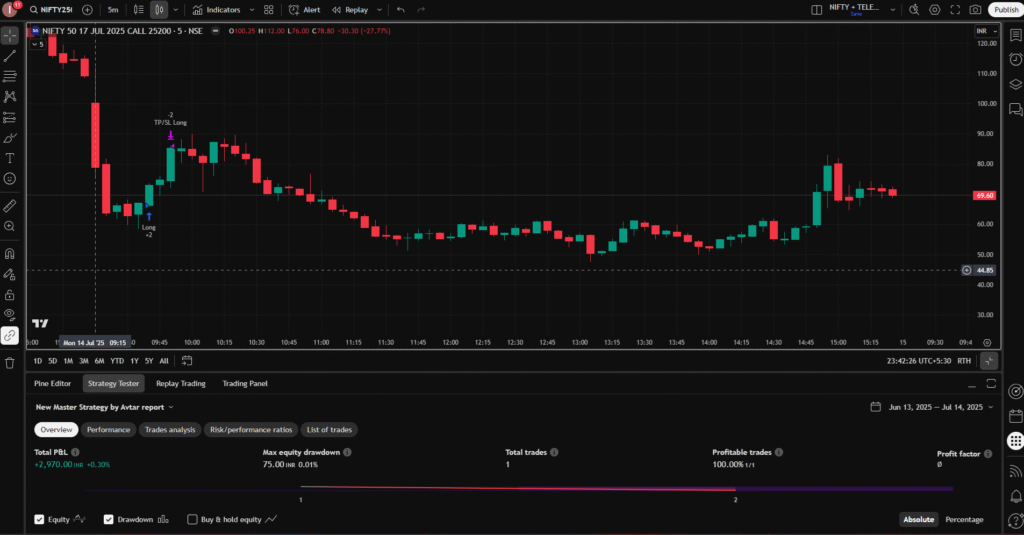Screen dimensions: 1024x535
Task: Change INR price scale currency
Action: pos(986,31)
